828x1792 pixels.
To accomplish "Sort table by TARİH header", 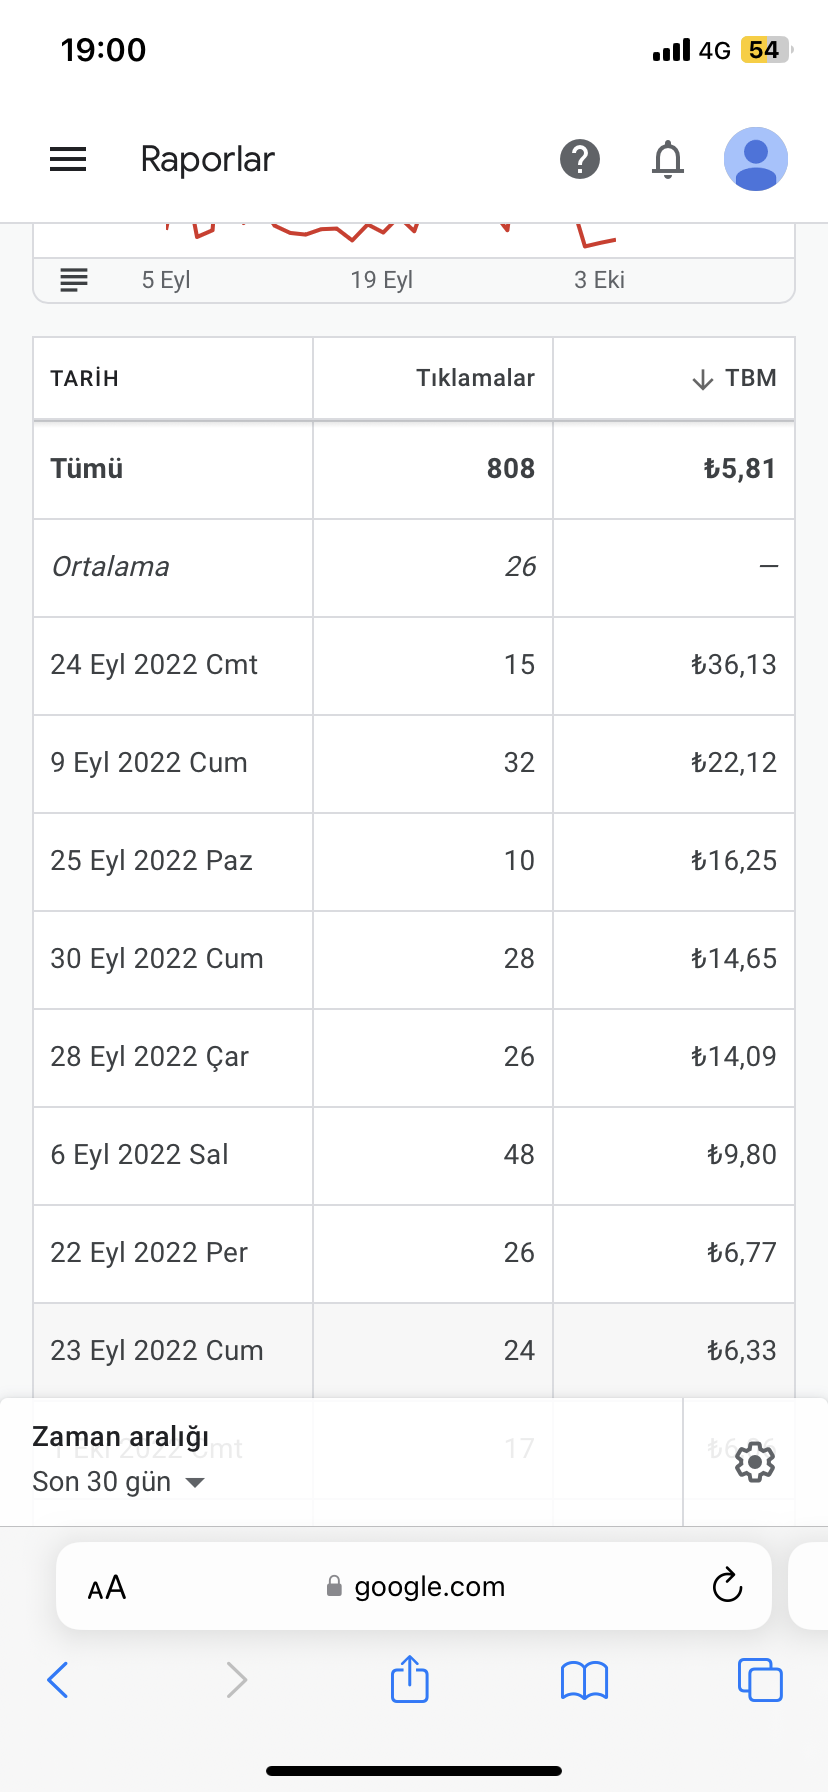I will click(85, 379).
